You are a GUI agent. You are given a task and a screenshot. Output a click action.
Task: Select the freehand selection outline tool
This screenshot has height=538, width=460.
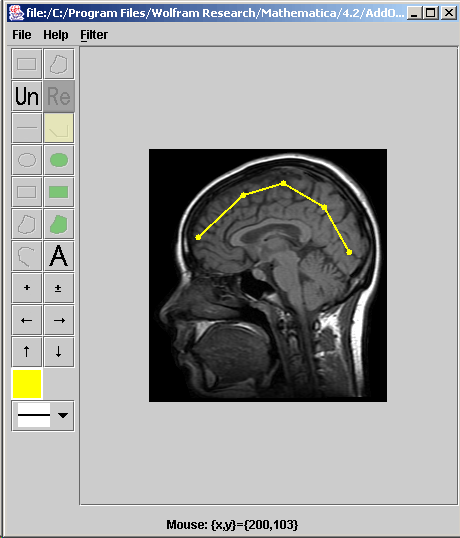click(x=59, y=64)
